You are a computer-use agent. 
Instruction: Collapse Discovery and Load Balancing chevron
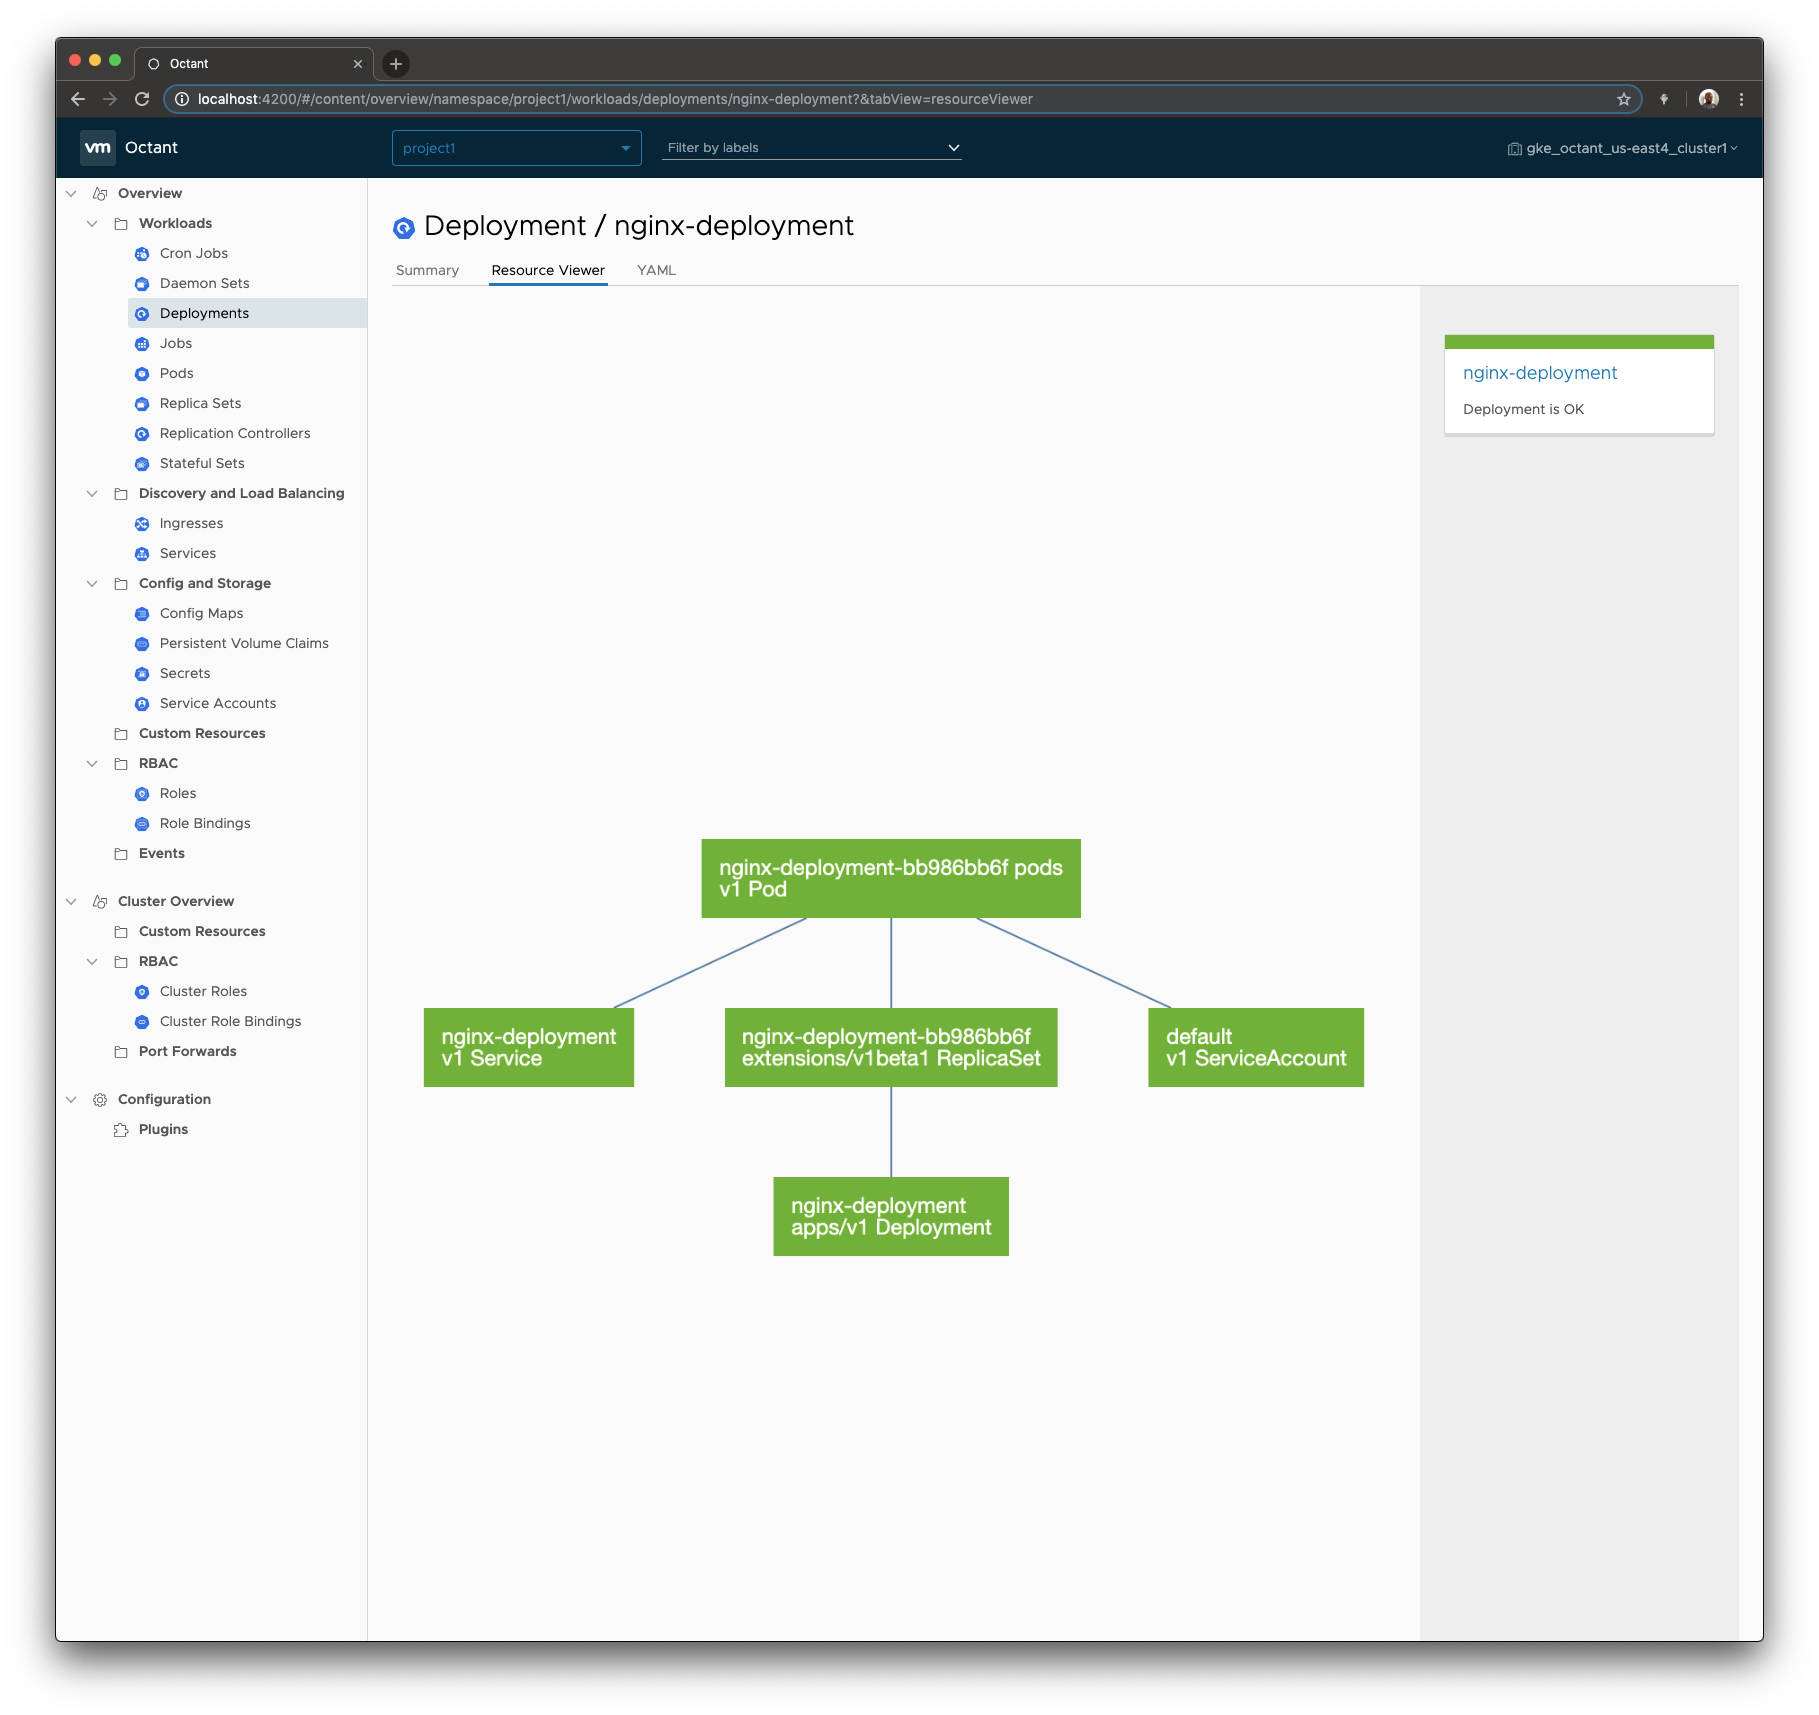(x=93, y=494)
